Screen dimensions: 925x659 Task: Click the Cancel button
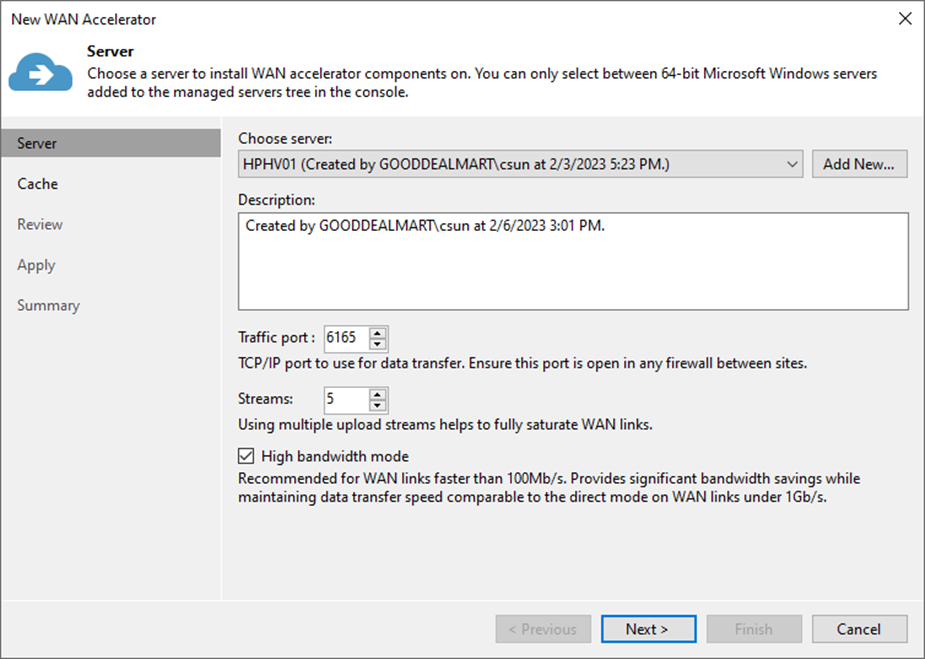click(x=859, y=629)
